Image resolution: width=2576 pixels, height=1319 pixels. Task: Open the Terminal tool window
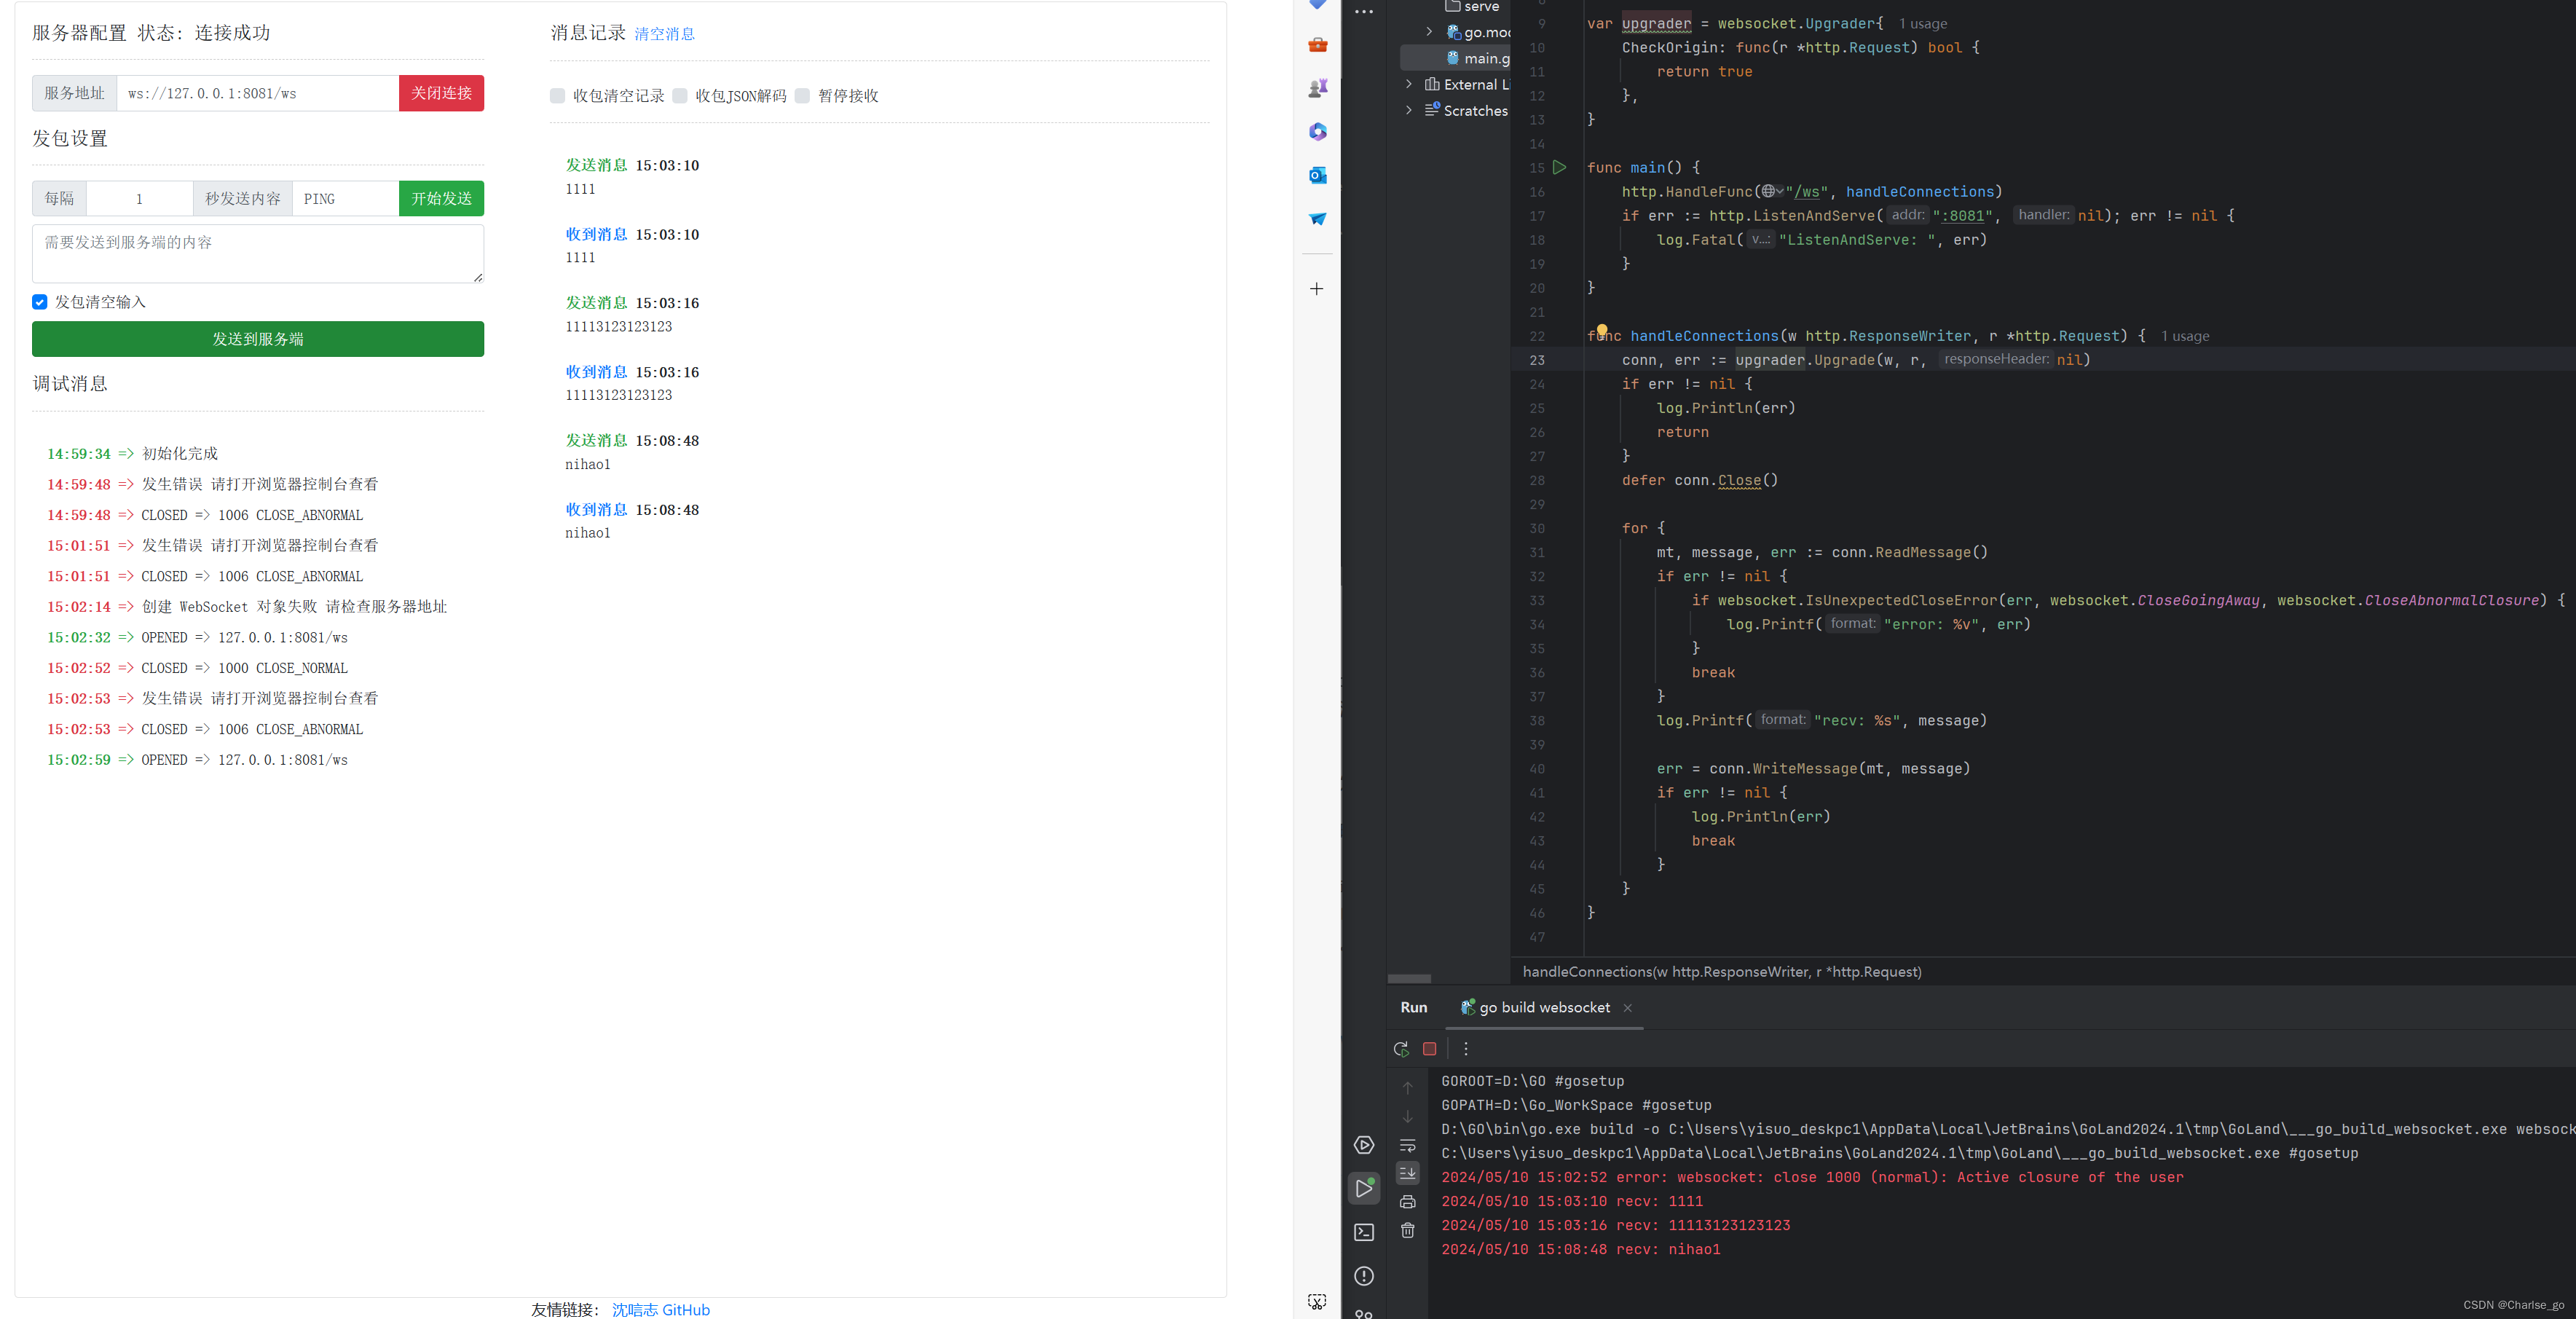(x=1364, y=1231)
